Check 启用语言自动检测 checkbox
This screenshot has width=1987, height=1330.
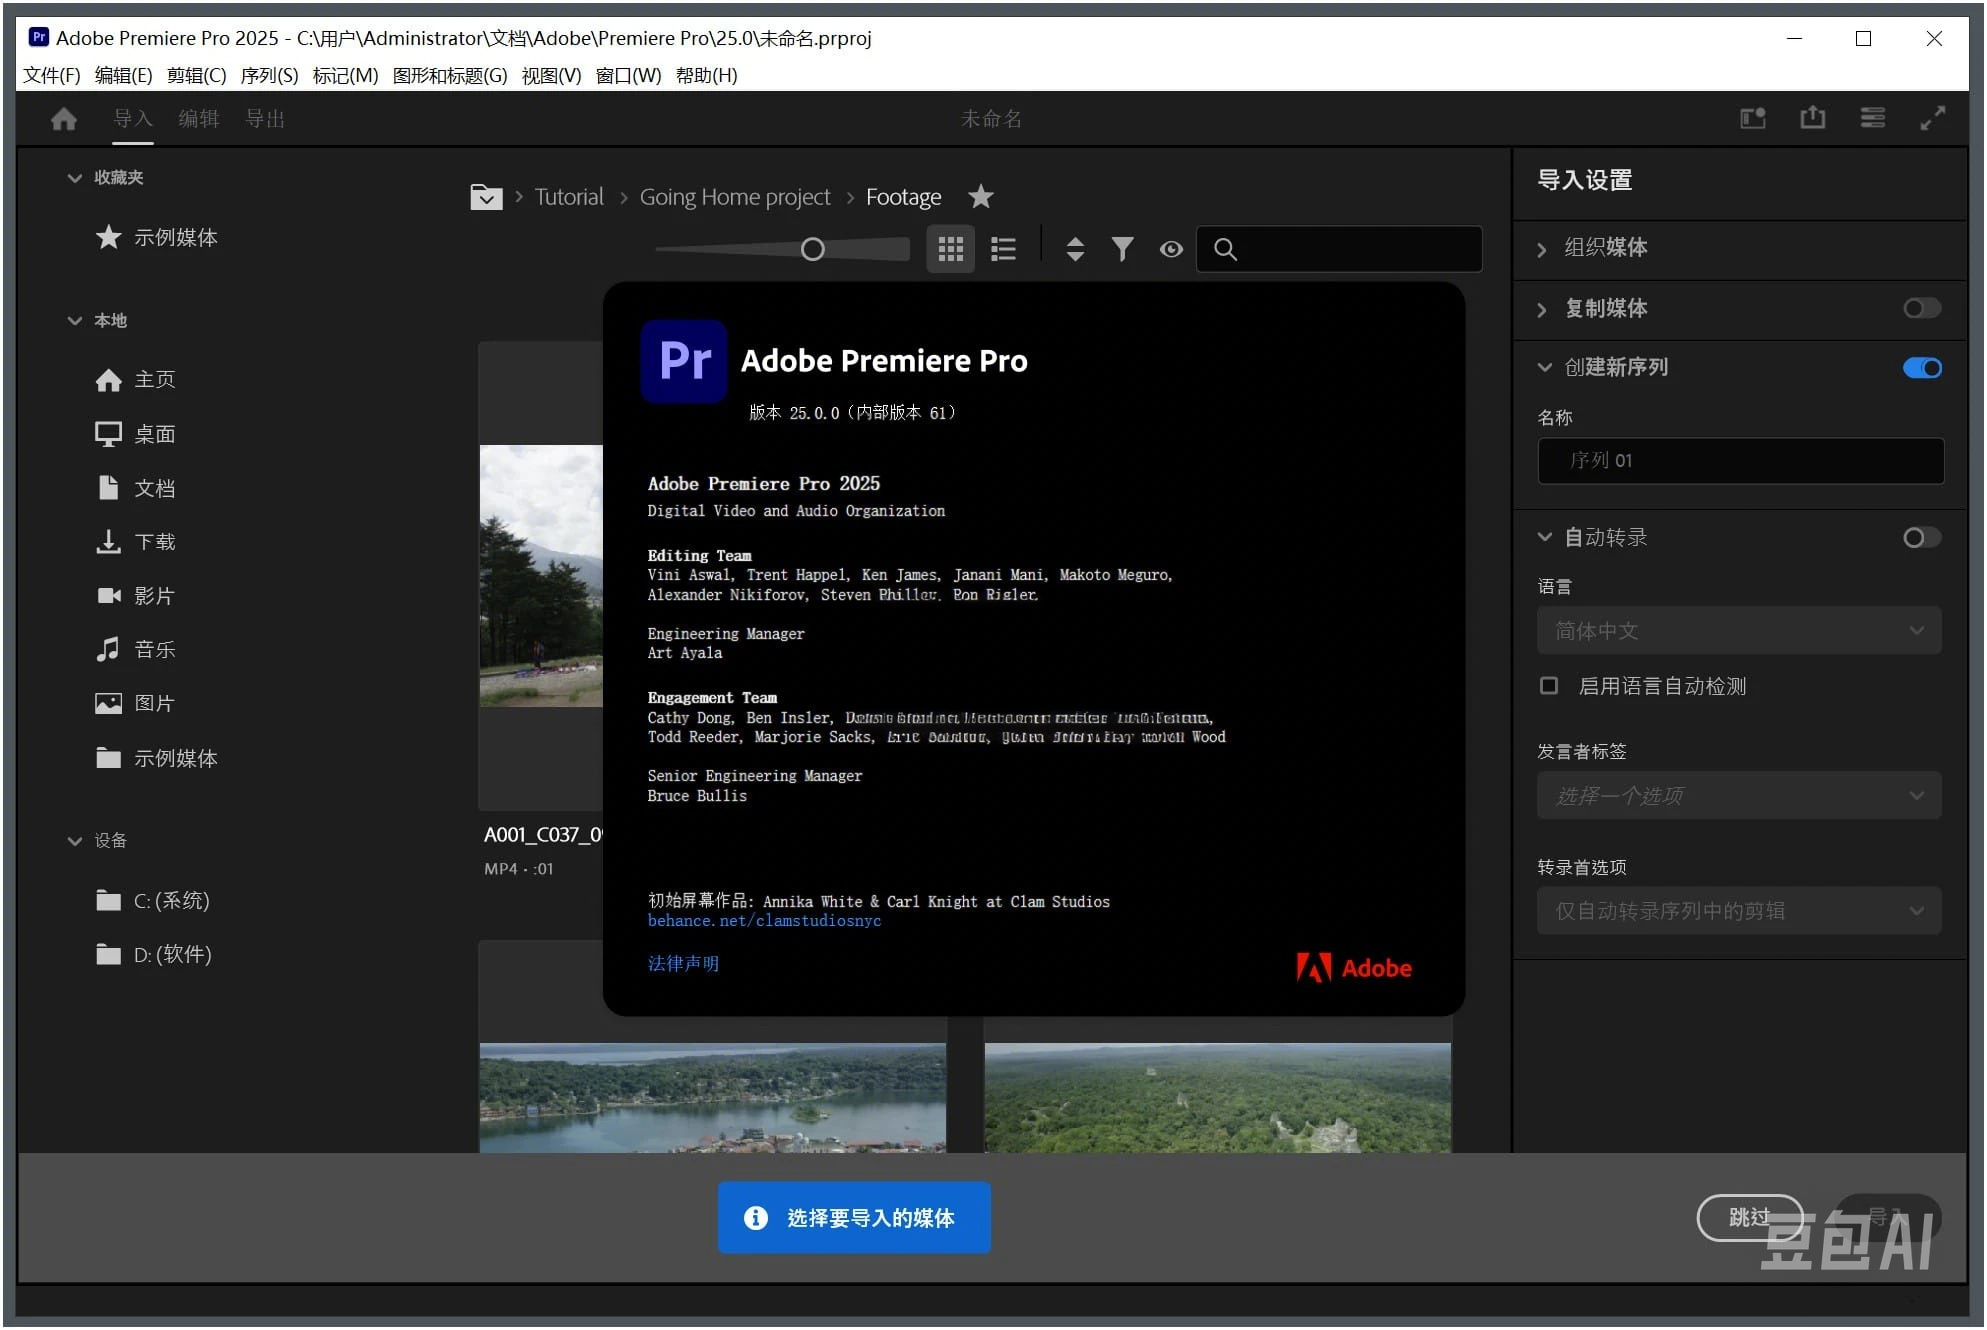coord(1549,686)
